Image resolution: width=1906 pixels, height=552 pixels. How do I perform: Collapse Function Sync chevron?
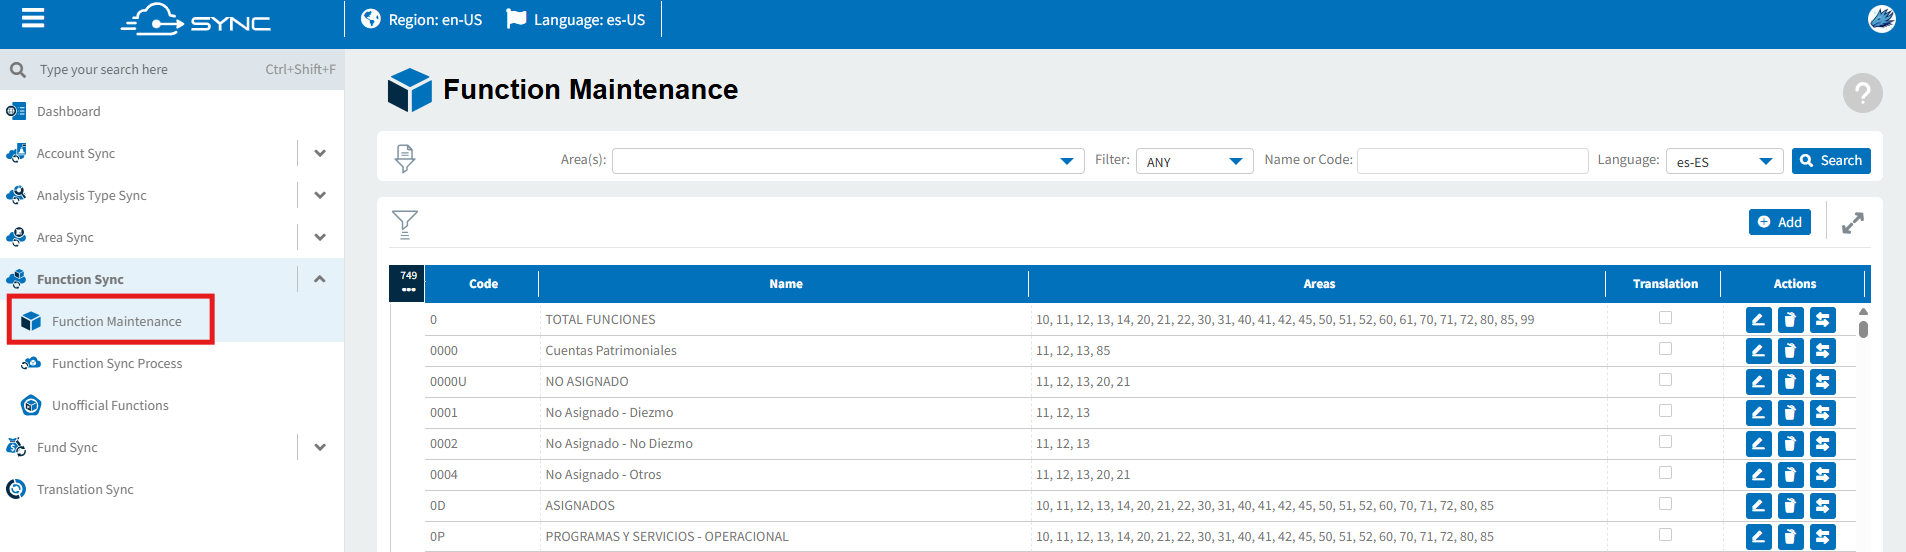(320, 279)
